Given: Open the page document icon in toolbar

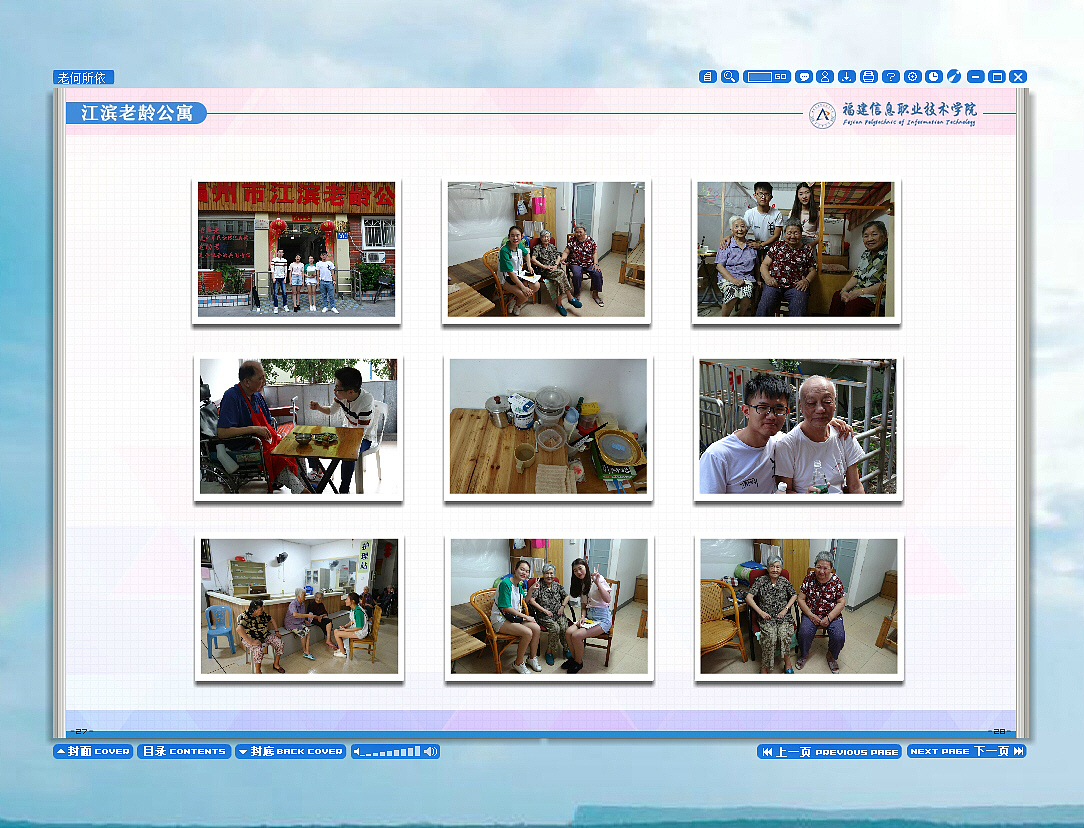Looking at the screenshot, I should point(707,77).
